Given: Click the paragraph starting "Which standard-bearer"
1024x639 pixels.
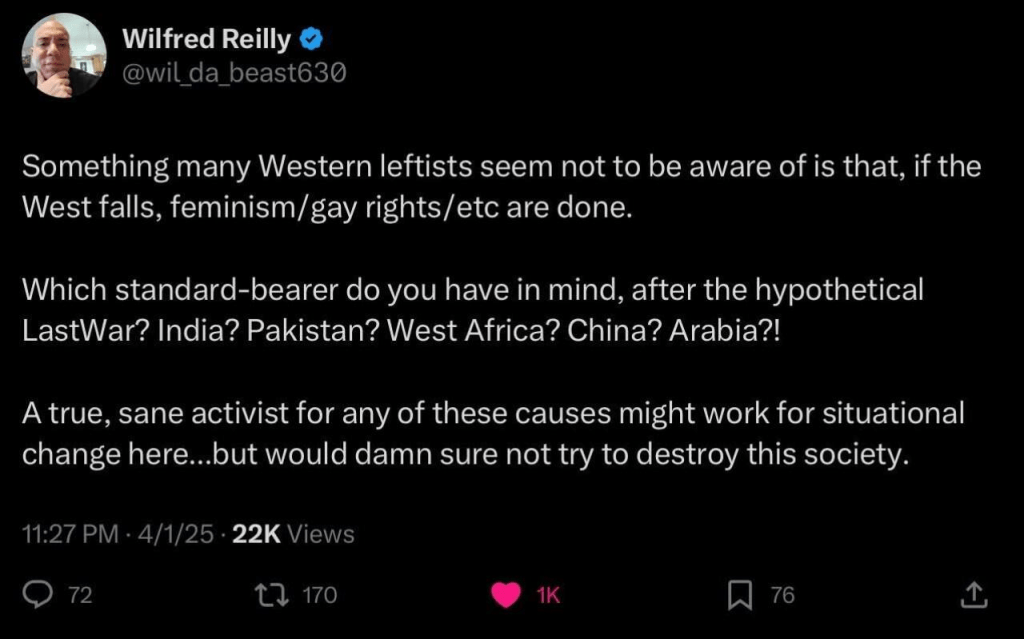Looking at the screenshot, I should pos(472,312).
